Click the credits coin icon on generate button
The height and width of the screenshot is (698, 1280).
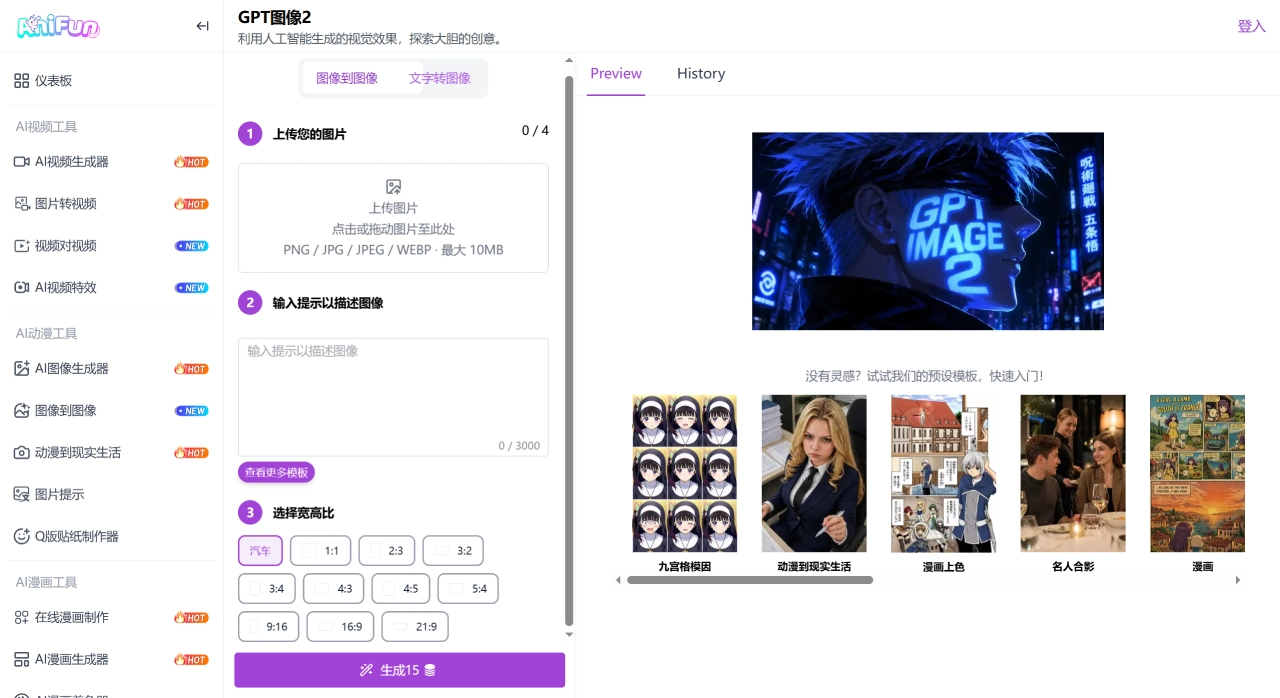(430, 670)
